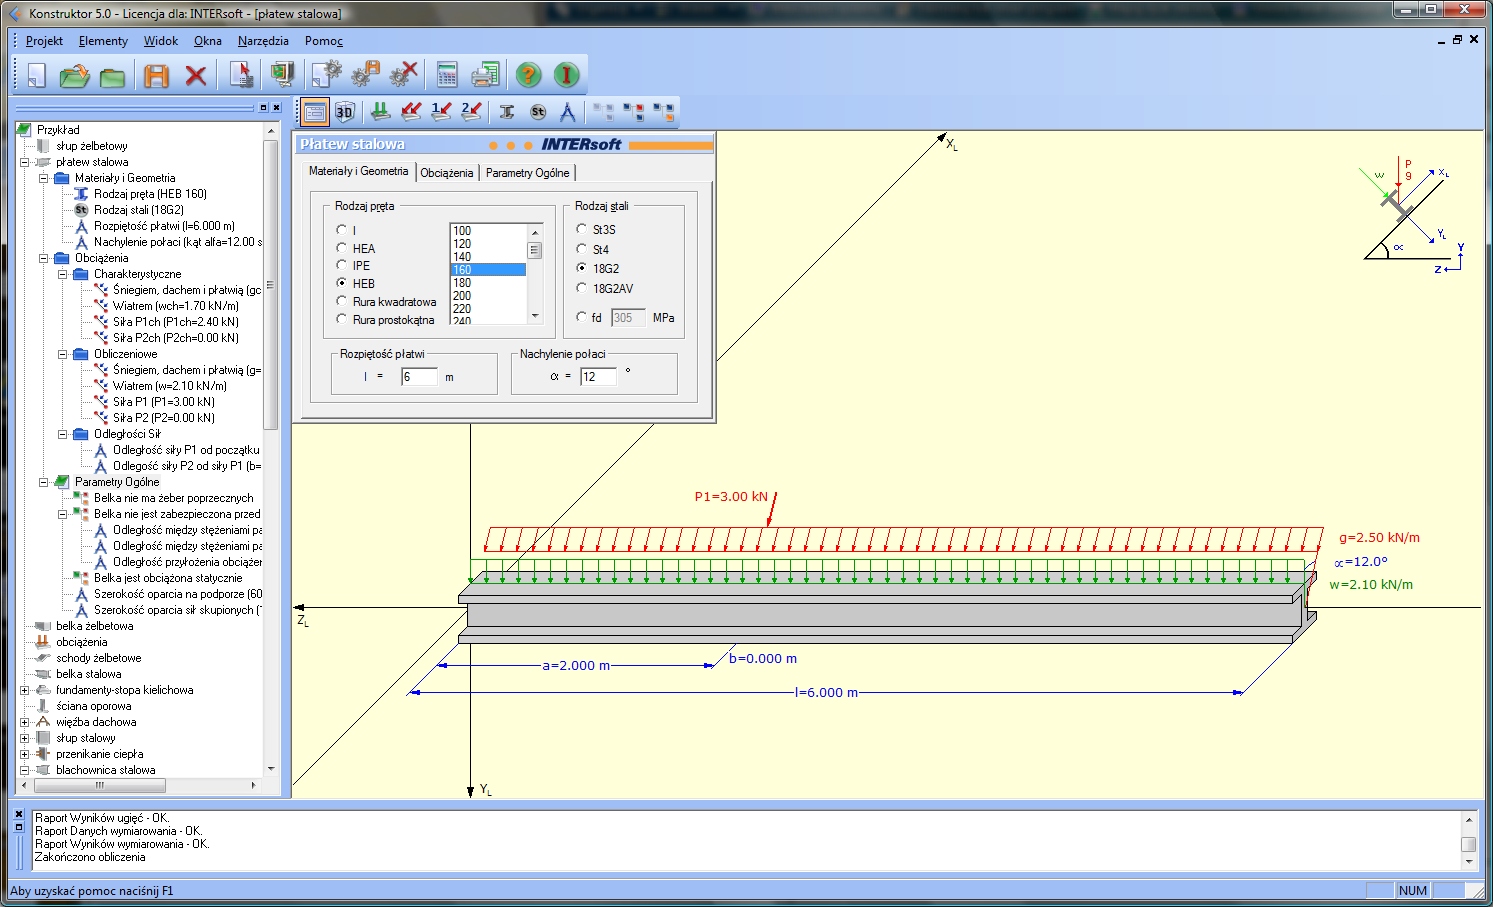Click the Rozpiętość płatwi input field
The height and width of the screenshot is (907, 1493).
419,377
